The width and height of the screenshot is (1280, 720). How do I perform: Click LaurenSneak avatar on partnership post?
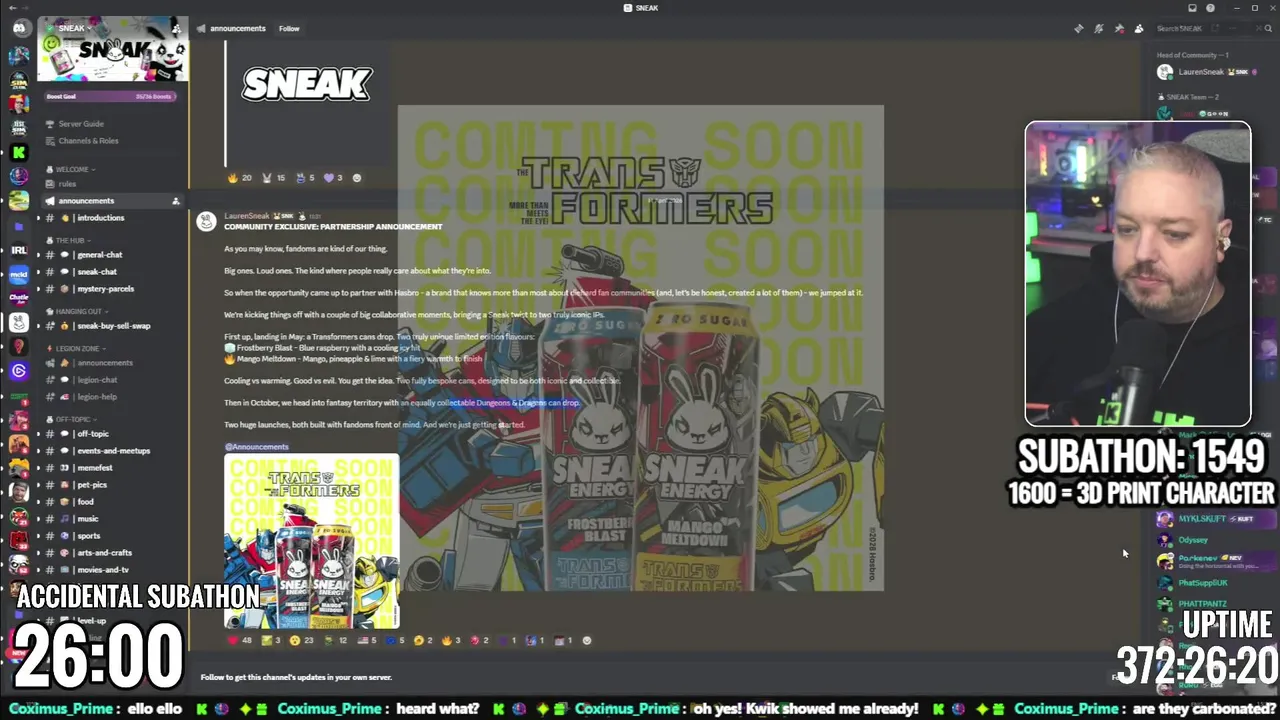click(x=206, y=222)
